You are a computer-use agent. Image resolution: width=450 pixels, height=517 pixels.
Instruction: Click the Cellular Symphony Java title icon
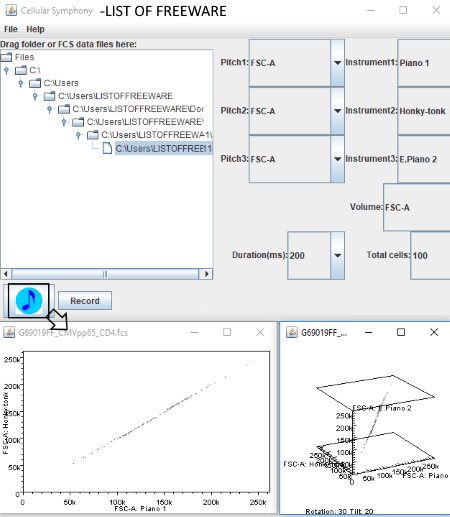coord(11,10)
